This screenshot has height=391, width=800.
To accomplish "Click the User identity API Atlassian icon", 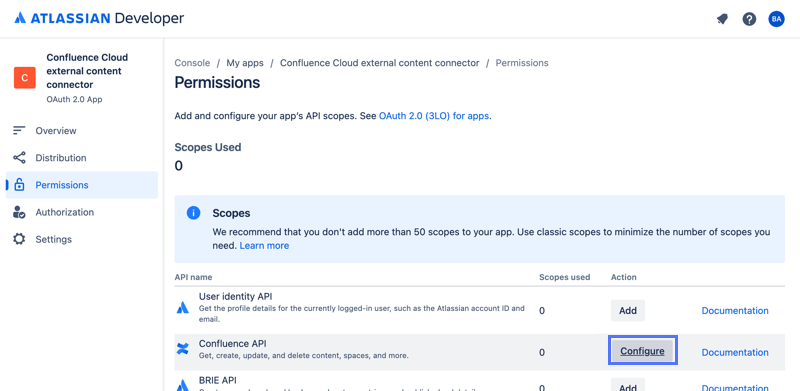I will (x=183, y=307).
